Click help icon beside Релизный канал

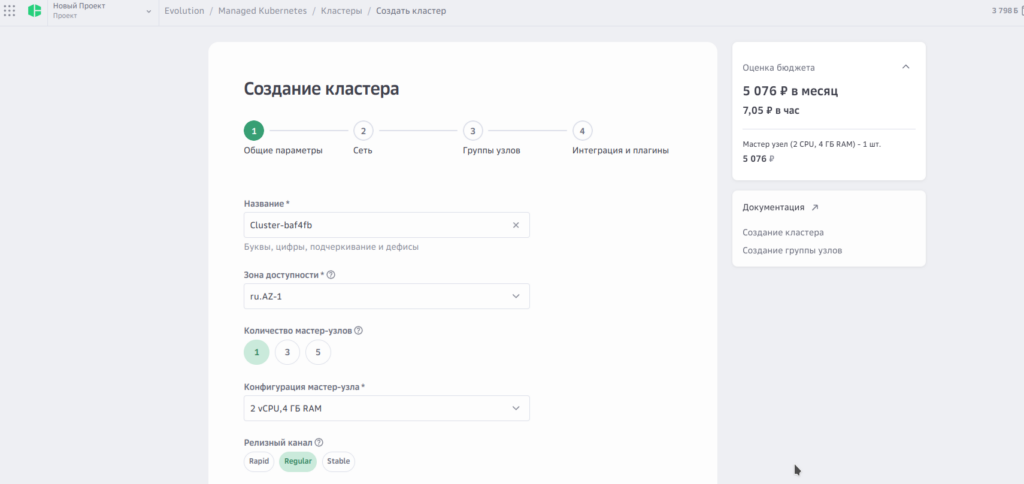[x=319, y=442]
